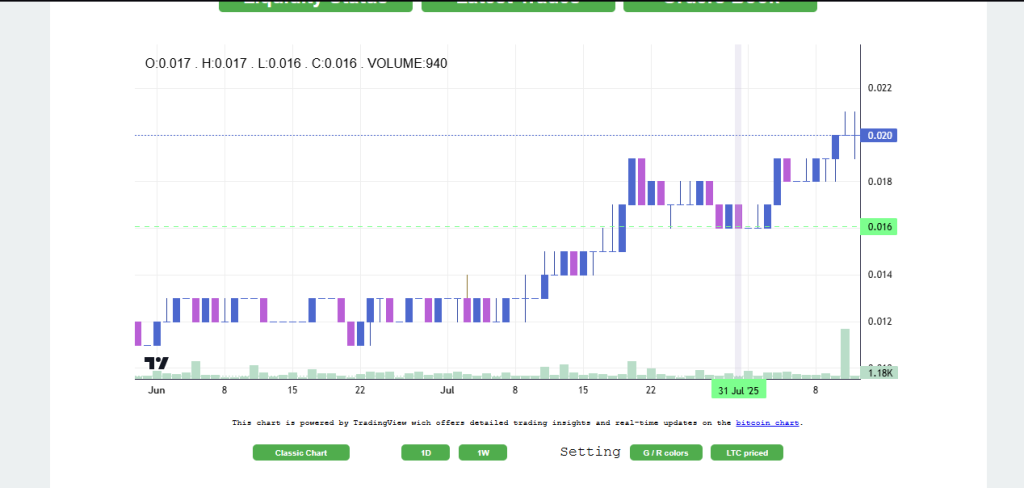Toggle the G / R colors setting

click(x=666, y=453)
